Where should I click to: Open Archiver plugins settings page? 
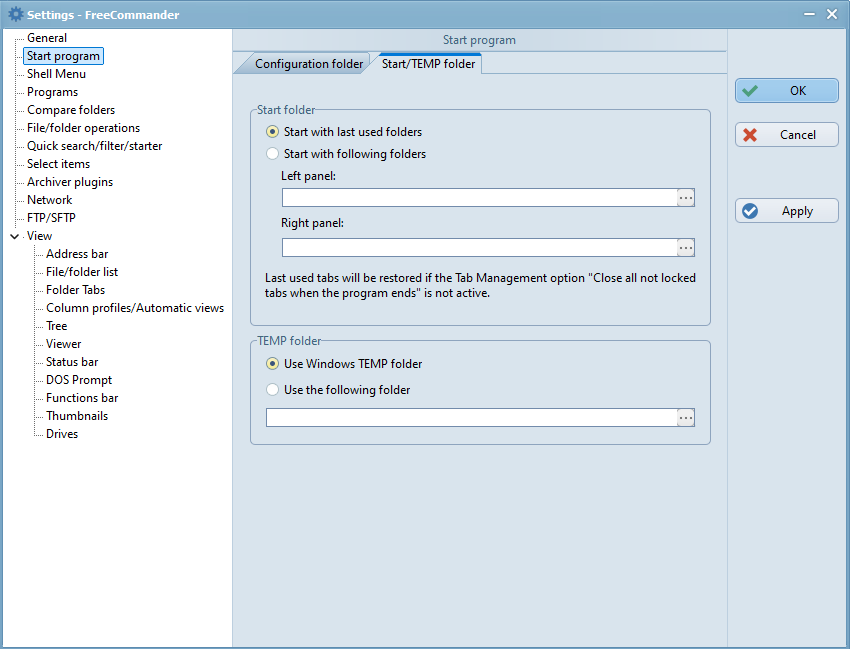[70, 182]
